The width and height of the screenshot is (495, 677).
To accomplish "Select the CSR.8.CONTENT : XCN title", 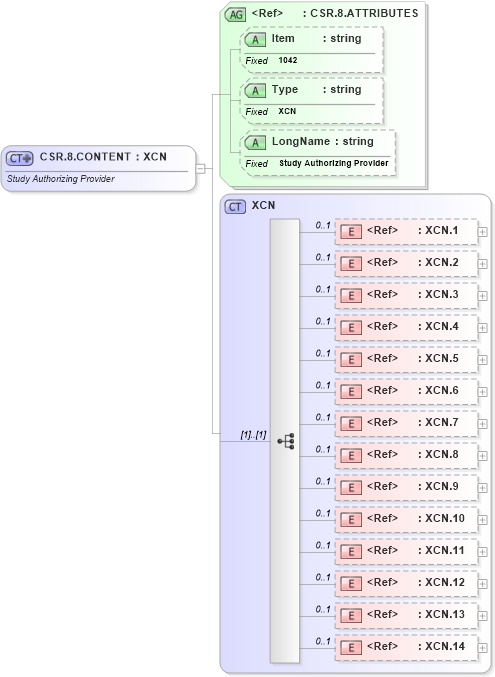I will click(103, 157).
